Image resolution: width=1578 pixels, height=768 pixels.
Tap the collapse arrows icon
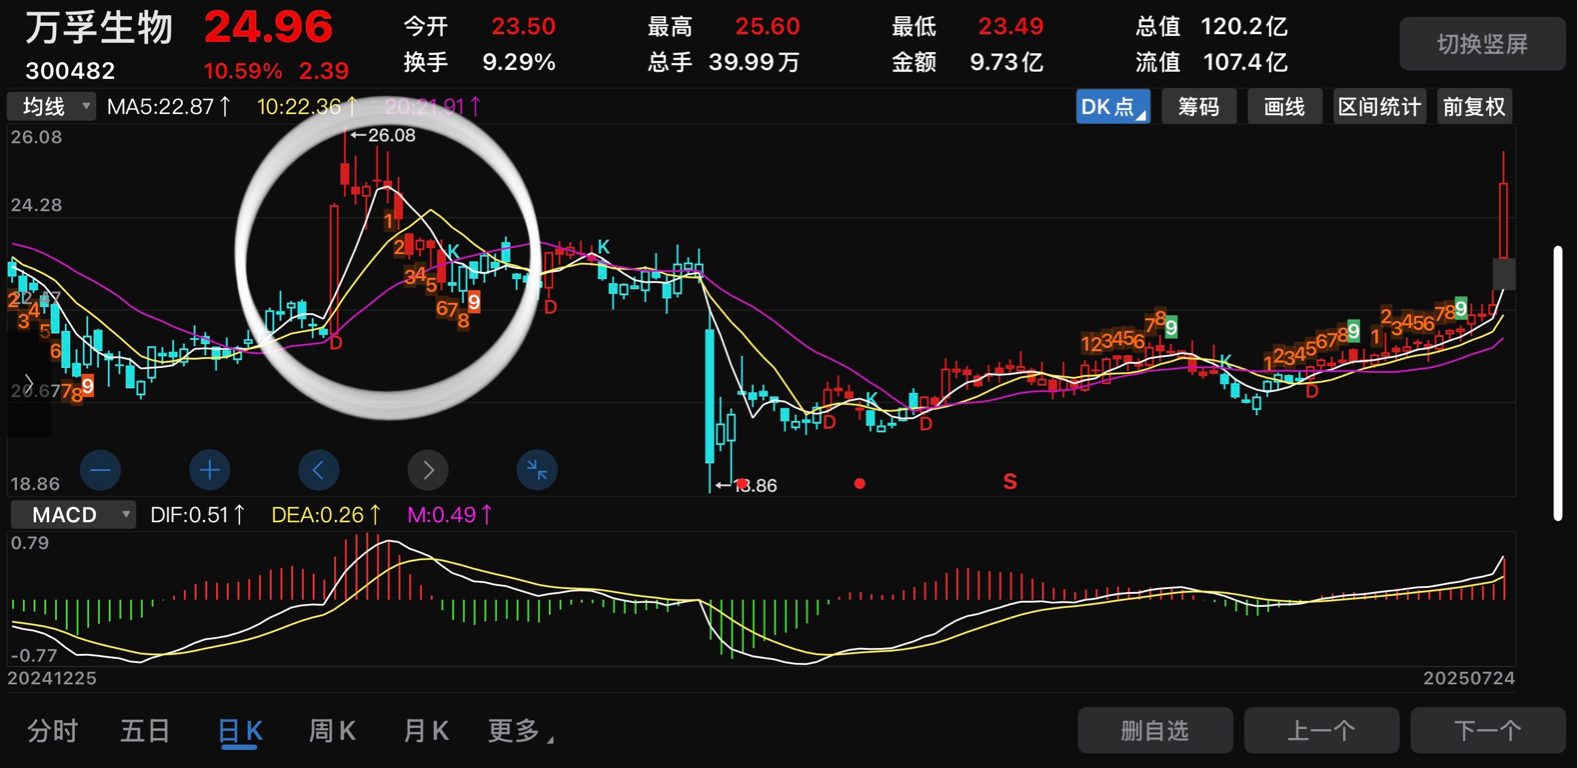537,470
